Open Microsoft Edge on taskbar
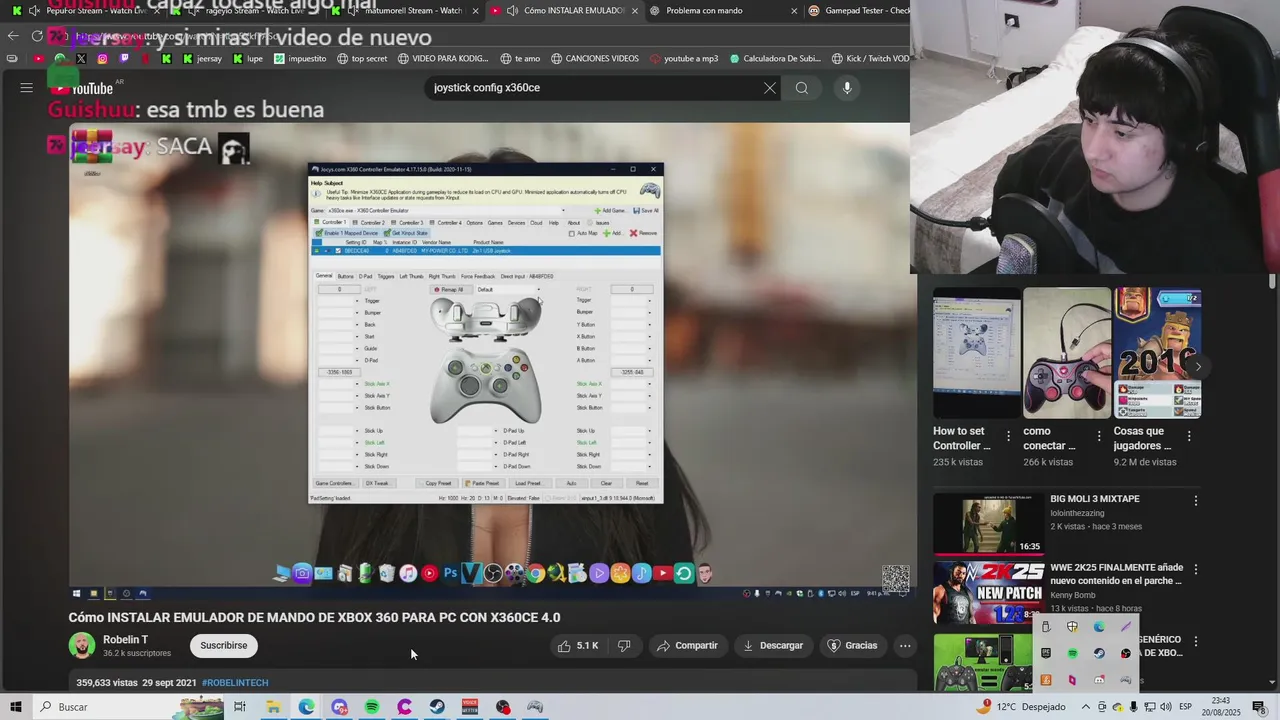This screenshot has width=1280, height=720. click(306, 707)
